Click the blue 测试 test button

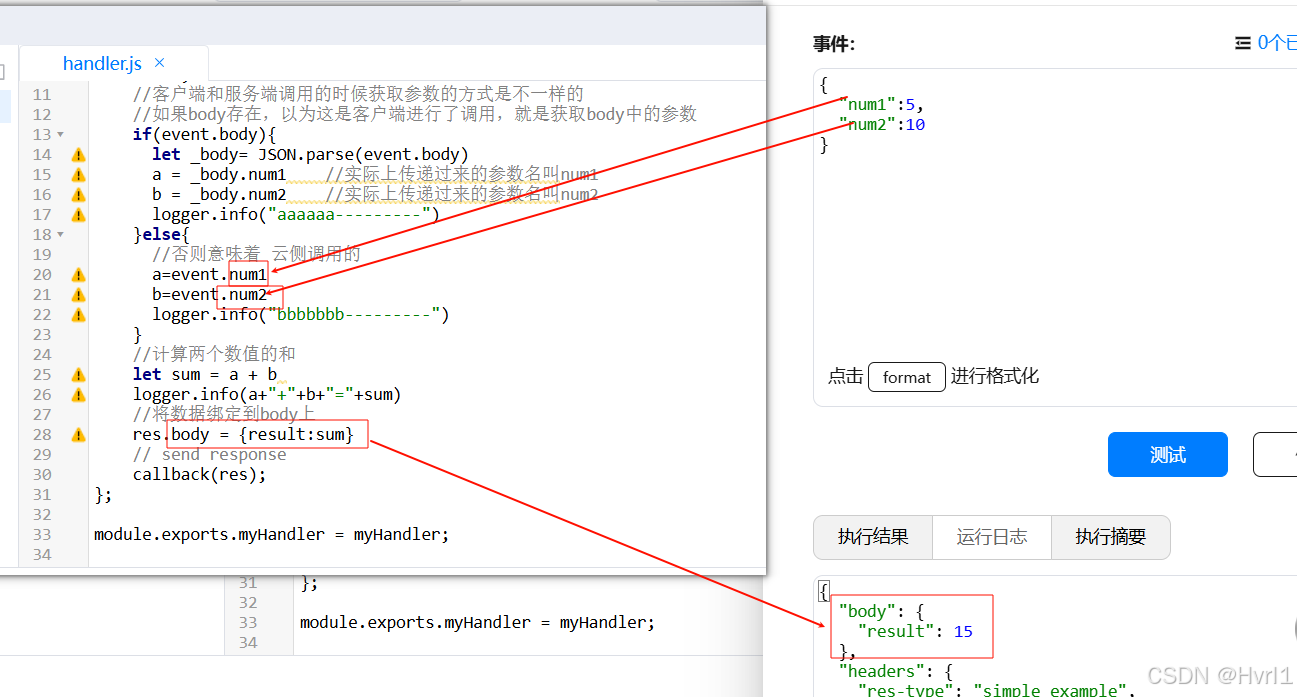click(1167, 455)
